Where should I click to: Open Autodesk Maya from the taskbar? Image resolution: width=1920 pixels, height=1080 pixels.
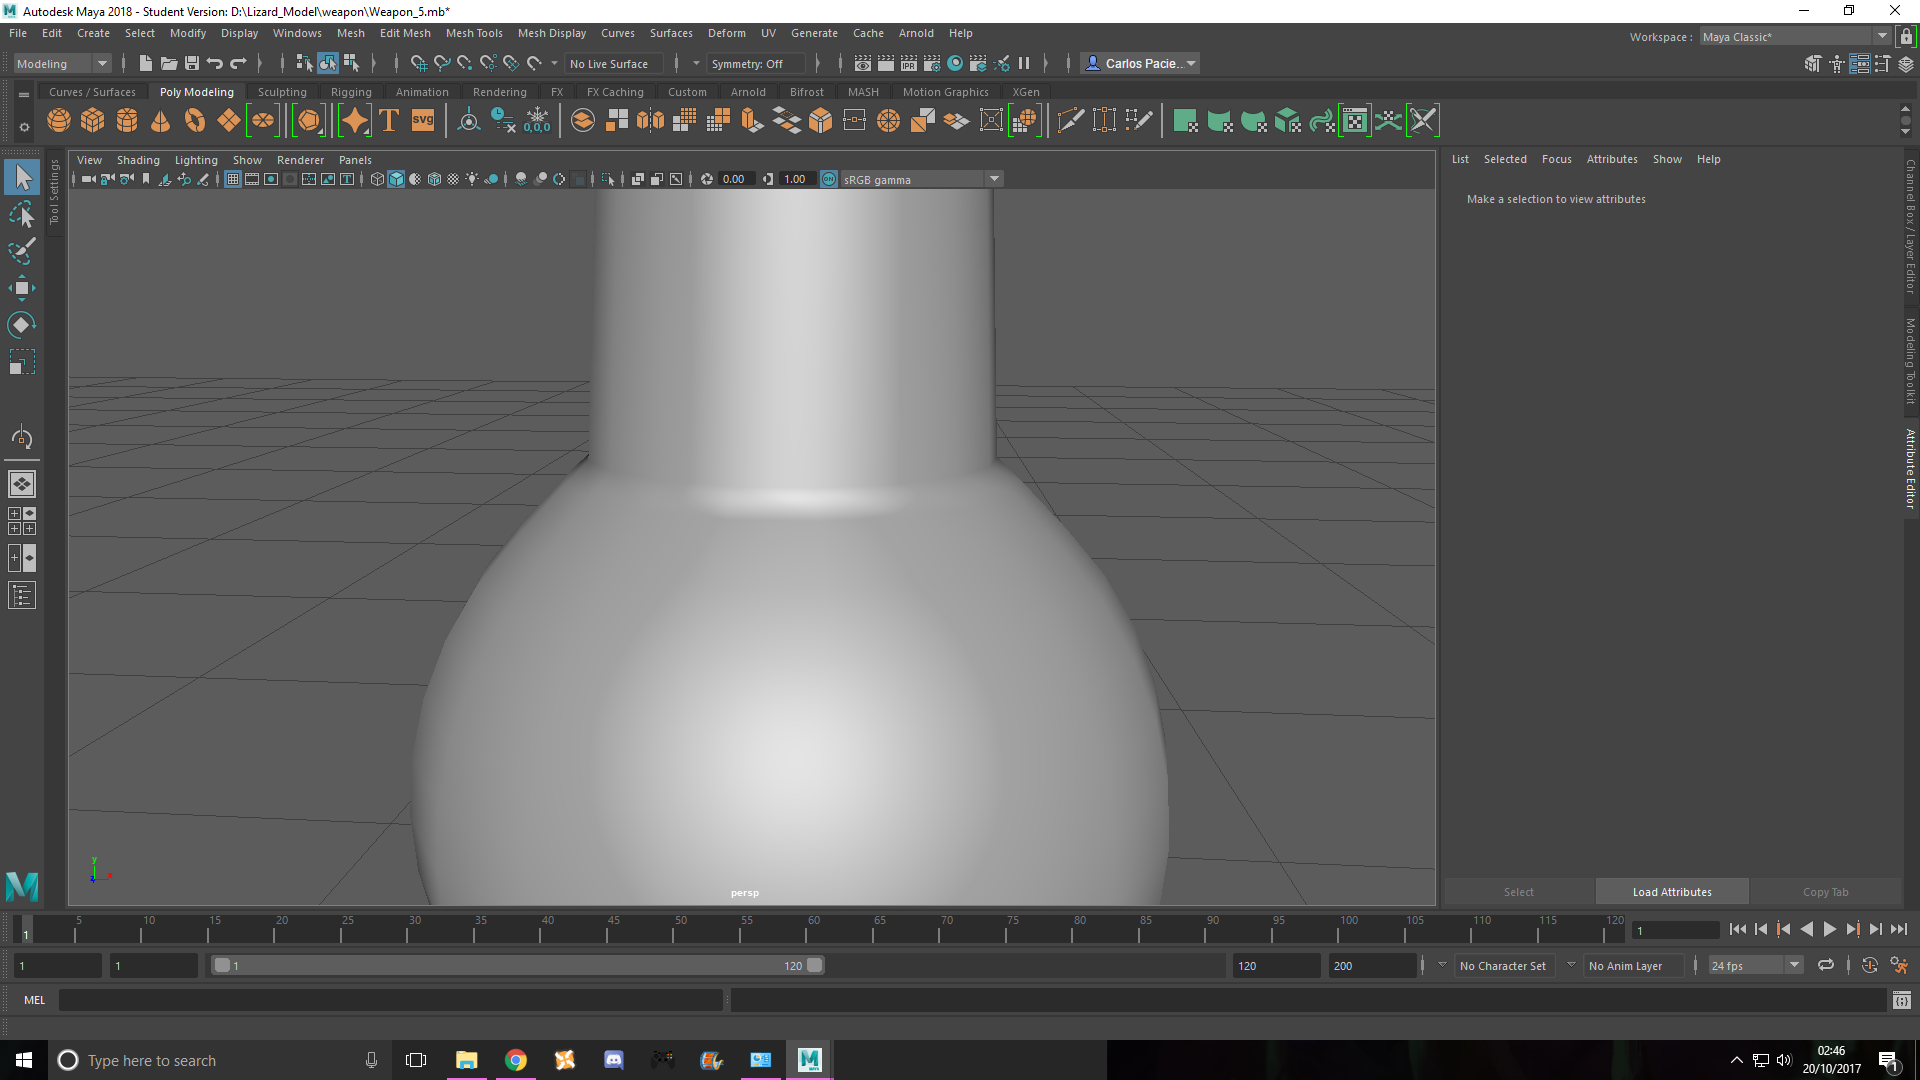[x=808, y=1060]
